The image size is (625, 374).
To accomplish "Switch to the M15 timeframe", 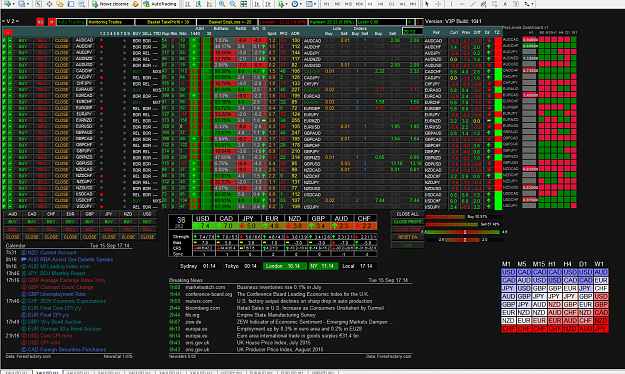I will pos(348,4).
